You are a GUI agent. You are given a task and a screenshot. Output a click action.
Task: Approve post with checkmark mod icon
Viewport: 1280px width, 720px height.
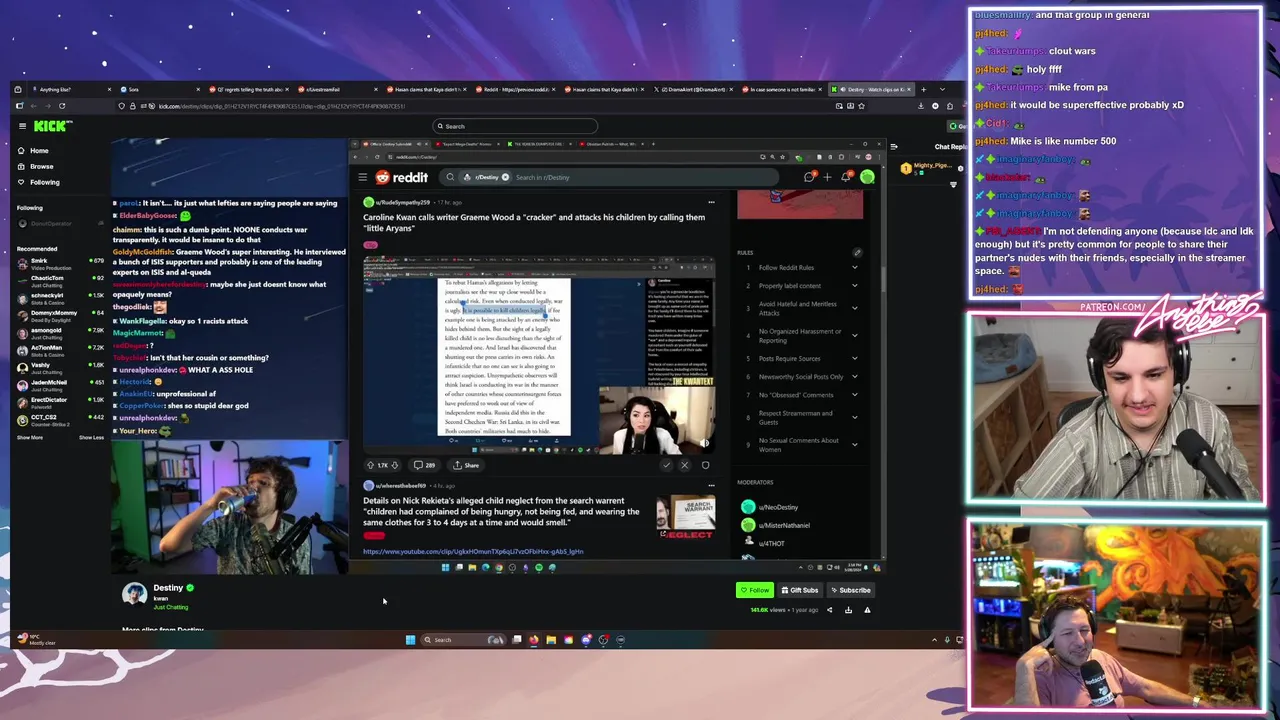pyautogui.click(x=666, y=465)
